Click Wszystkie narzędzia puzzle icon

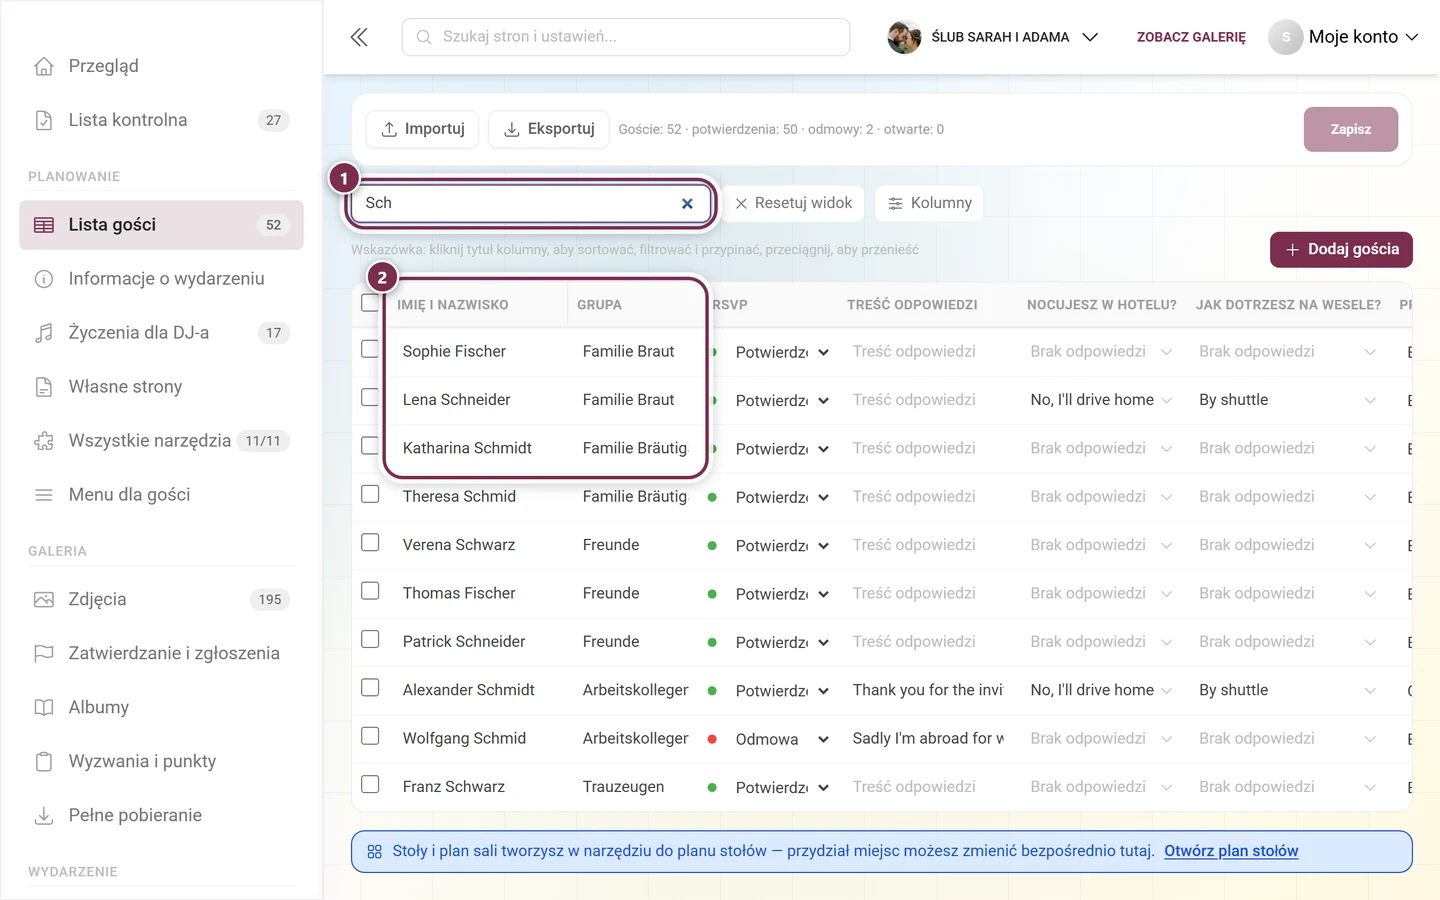pos(44,441)
